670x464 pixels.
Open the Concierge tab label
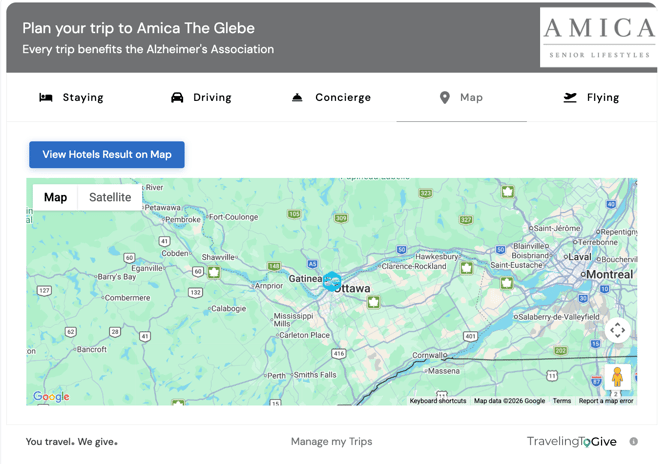coord(343,98)
